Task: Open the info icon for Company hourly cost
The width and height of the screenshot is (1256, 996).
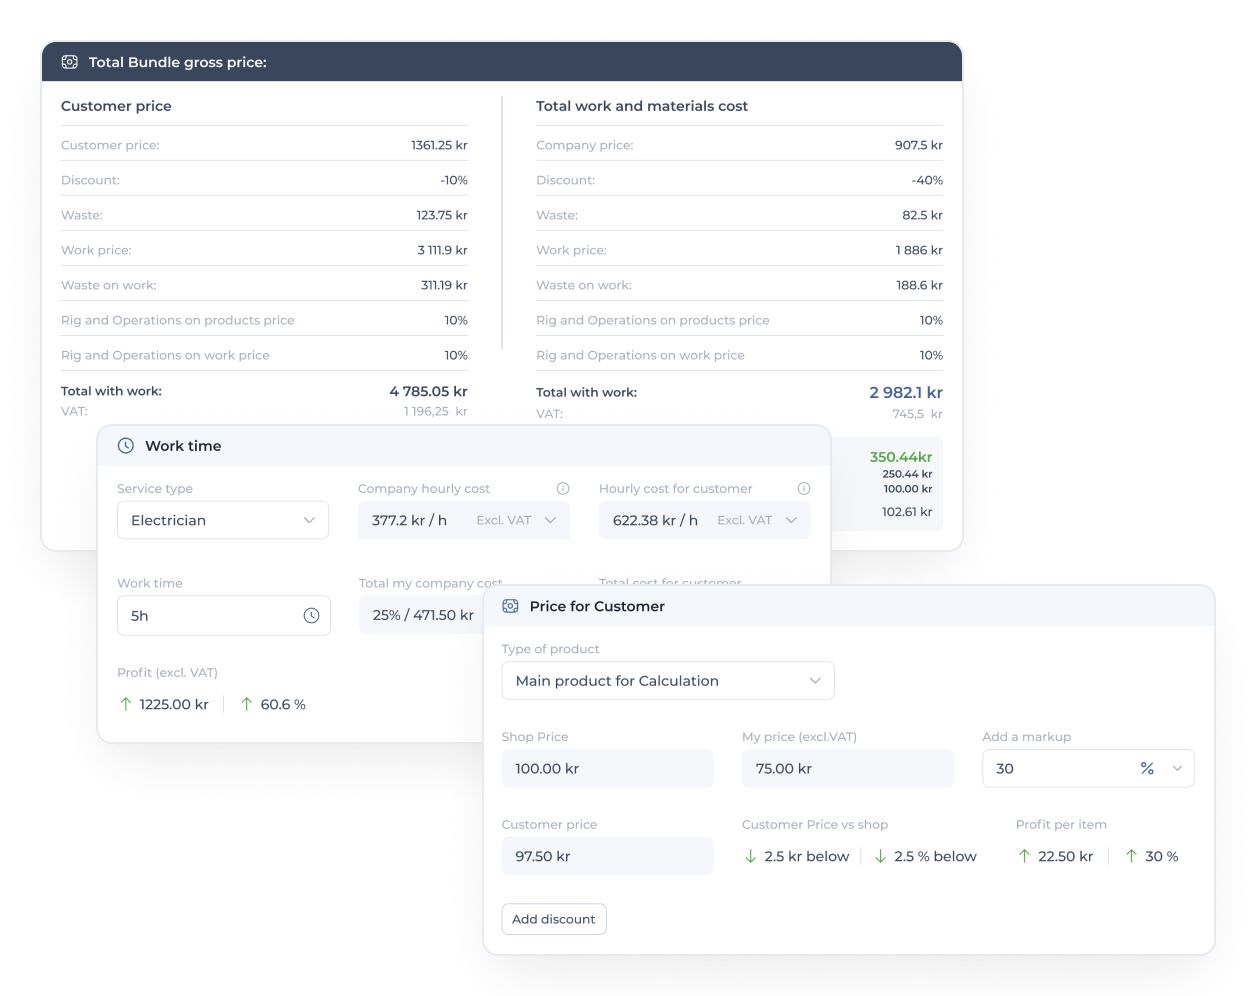Action: [x=563, y=489]
